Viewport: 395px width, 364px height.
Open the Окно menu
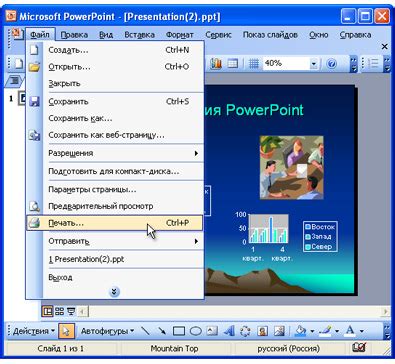pos(319,35)
